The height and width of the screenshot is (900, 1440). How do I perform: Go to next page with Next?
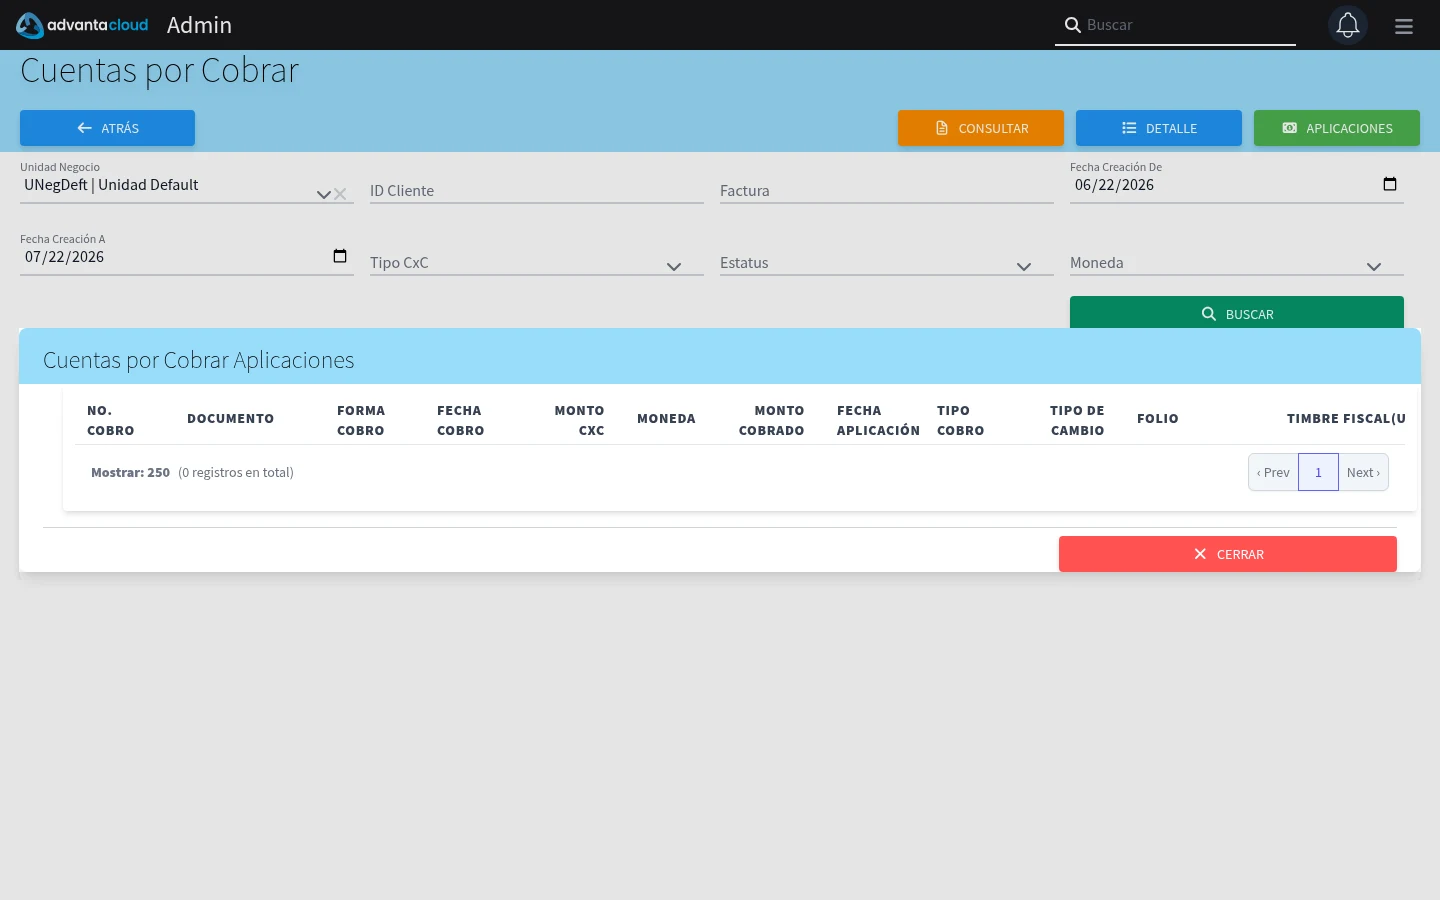1363,472
